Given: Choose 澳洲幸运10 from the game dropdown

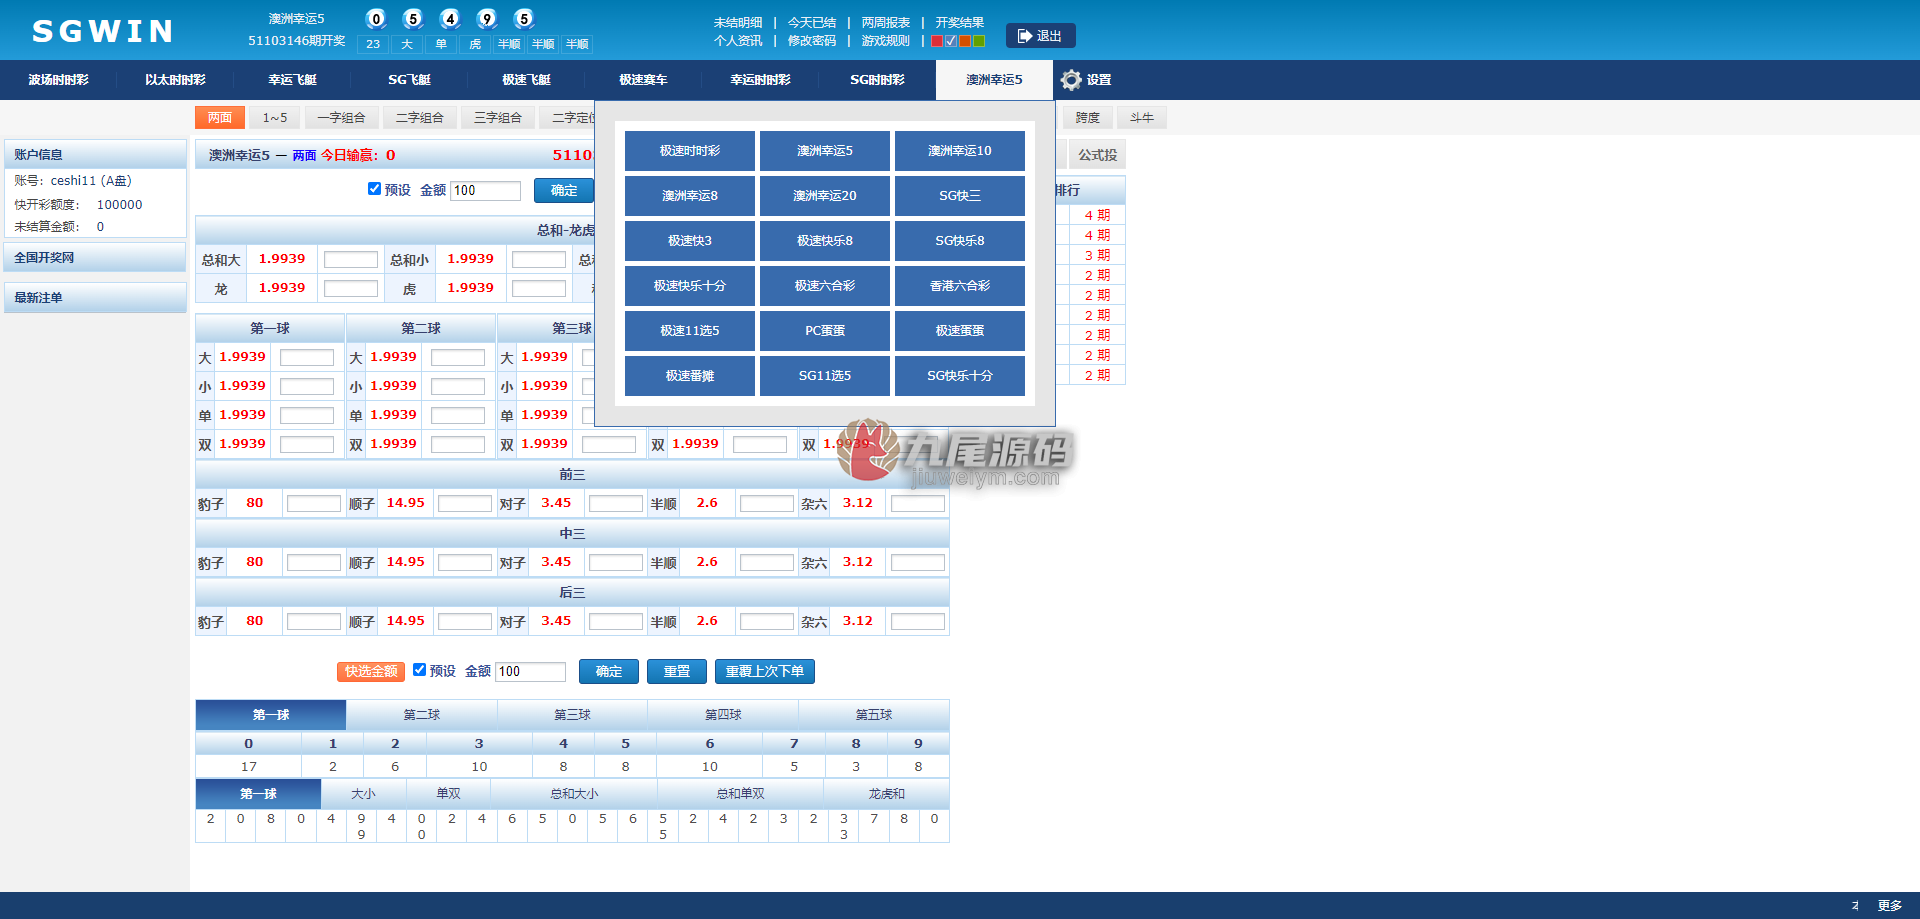Looking at the screenshot, I should point(960,151).
